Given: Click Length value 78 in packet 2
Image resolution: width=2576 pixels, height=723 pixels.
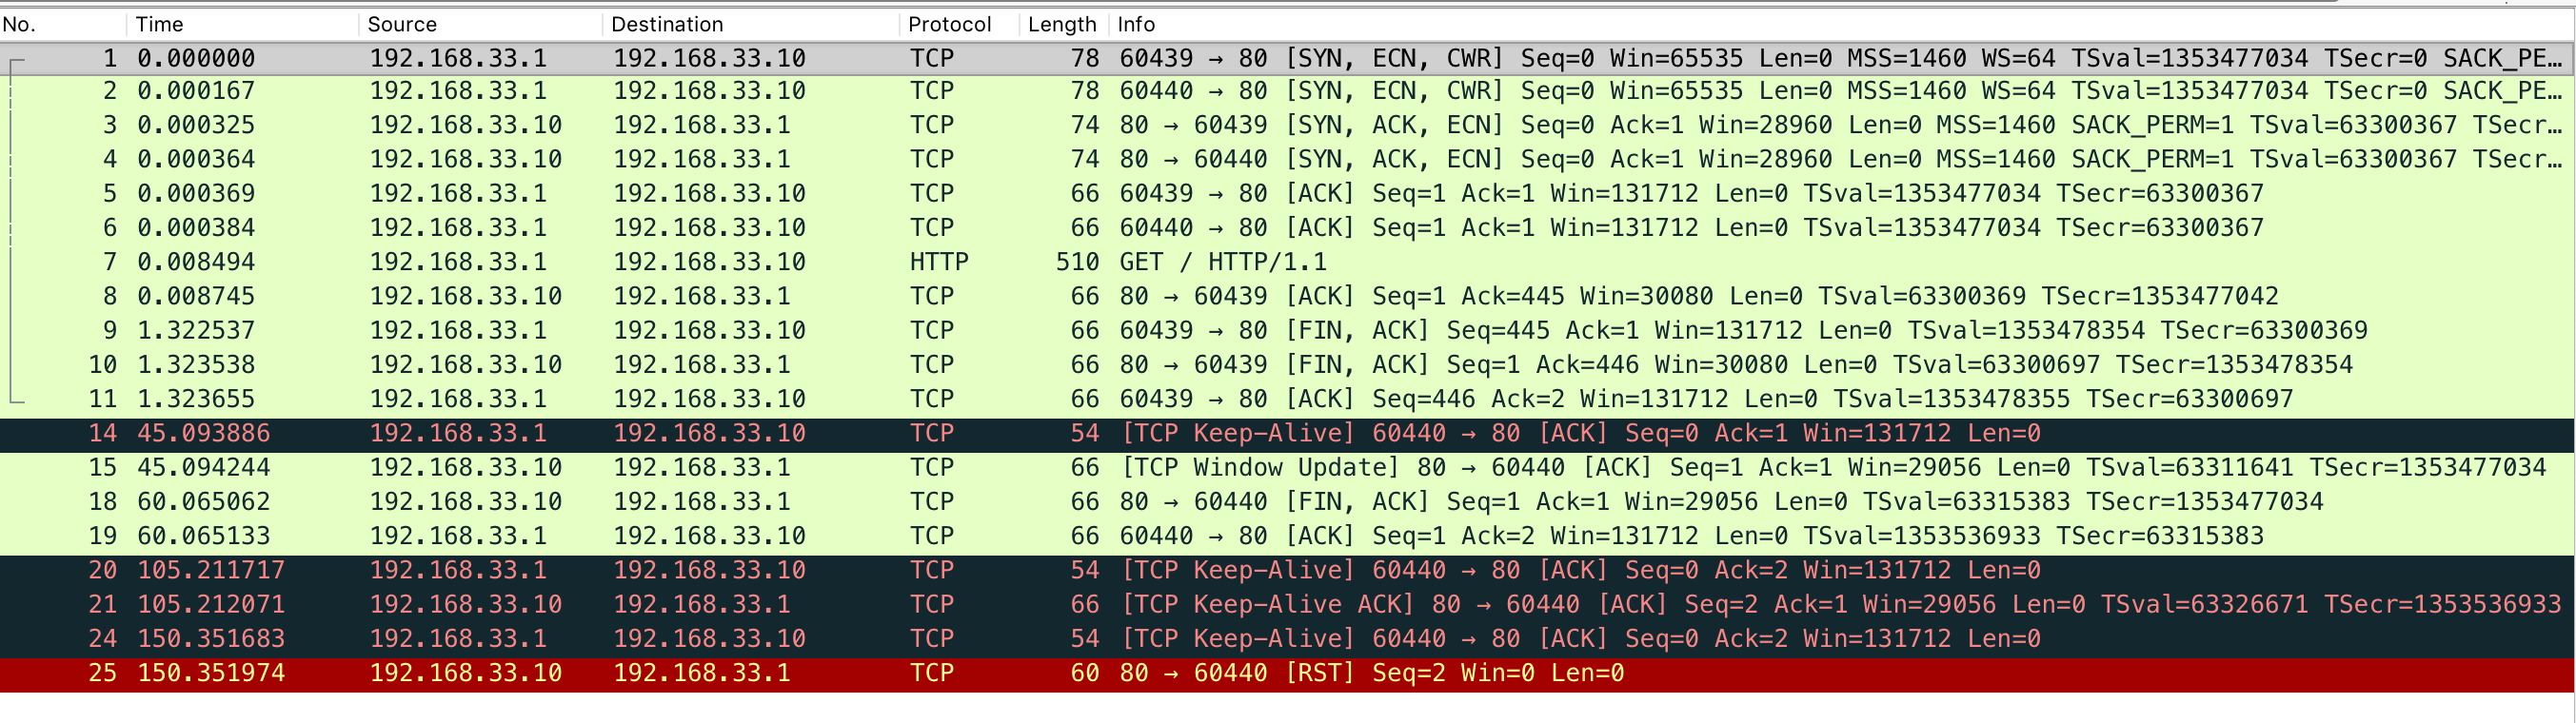Looking at the screenshot, I should pos(1085,91).
